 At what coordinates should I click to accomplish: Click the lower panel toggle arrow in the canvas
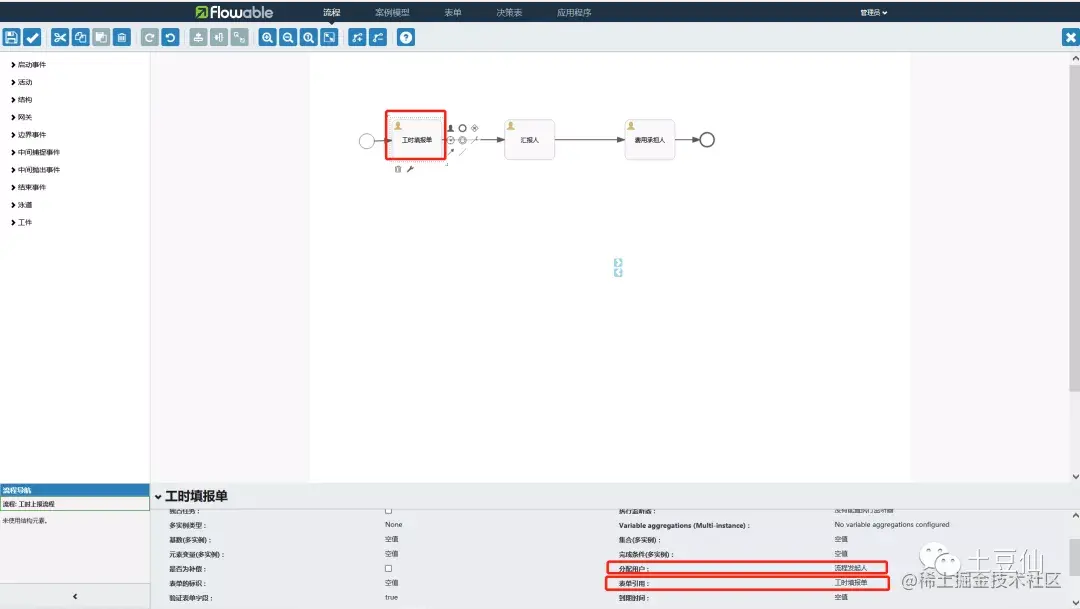[x=618, y=273]
